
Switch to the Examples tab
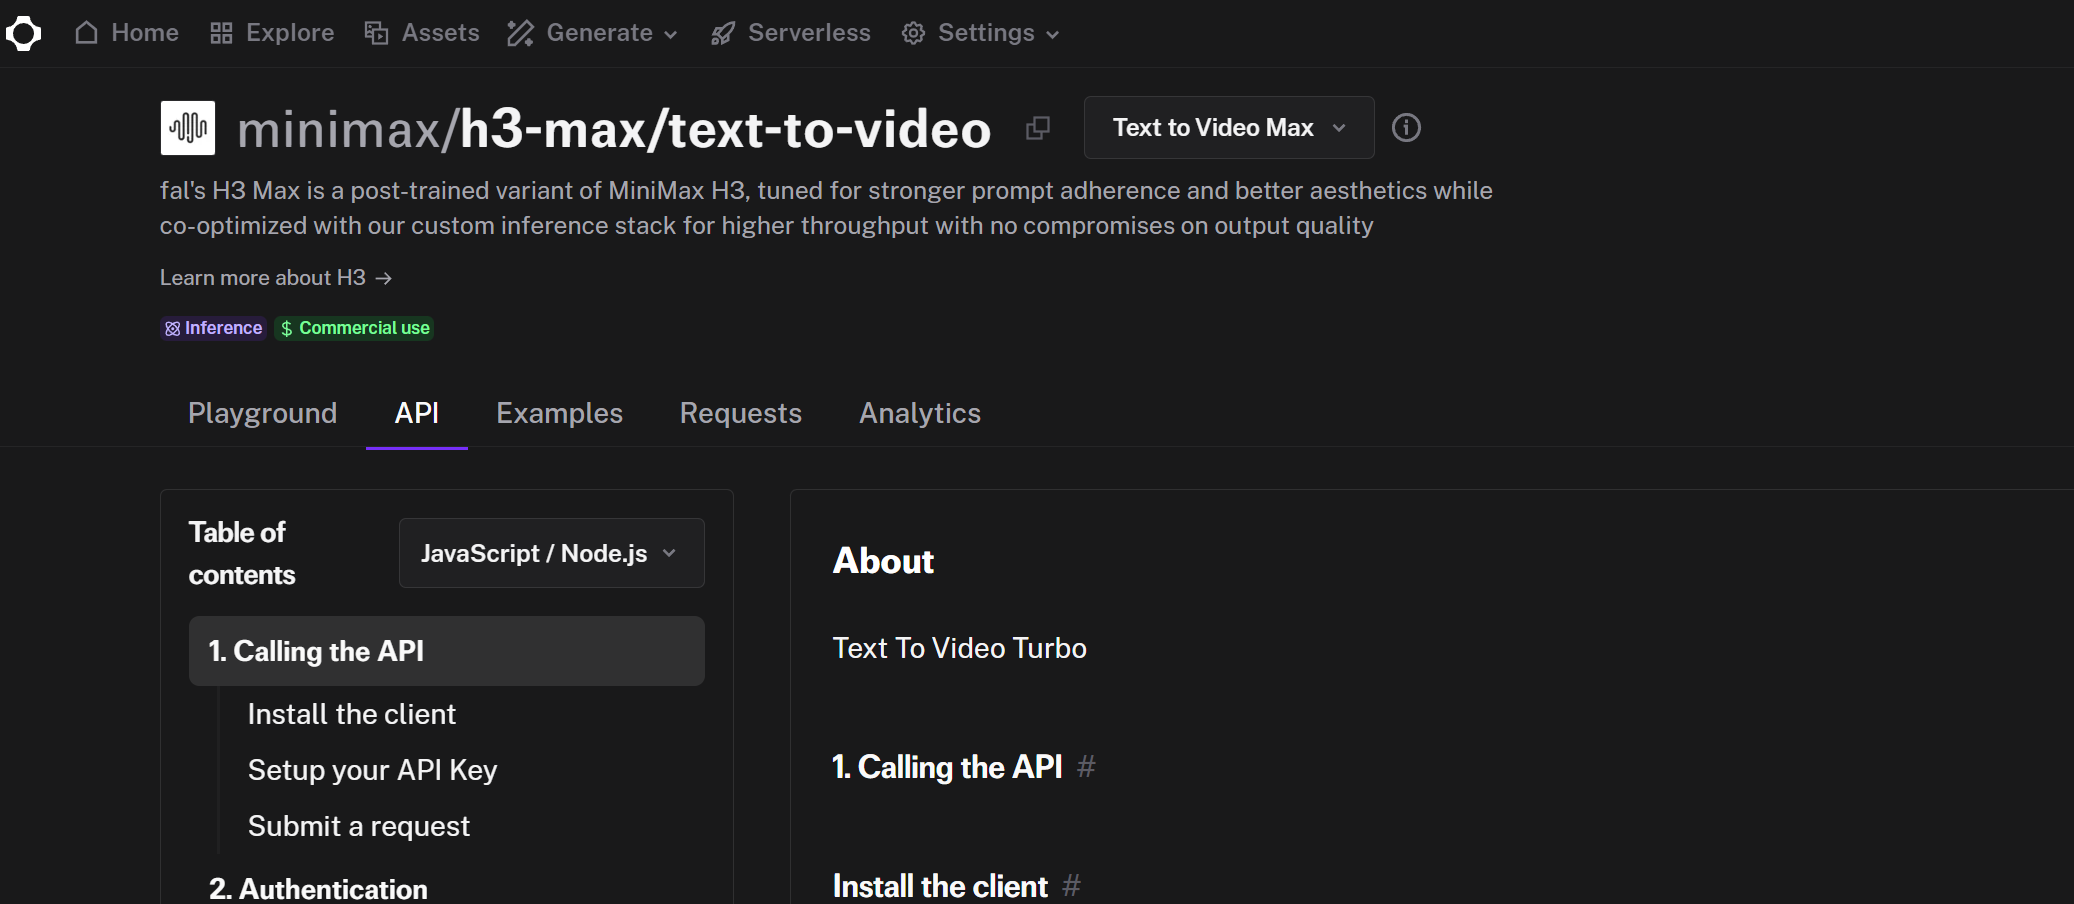coord(560,413)
